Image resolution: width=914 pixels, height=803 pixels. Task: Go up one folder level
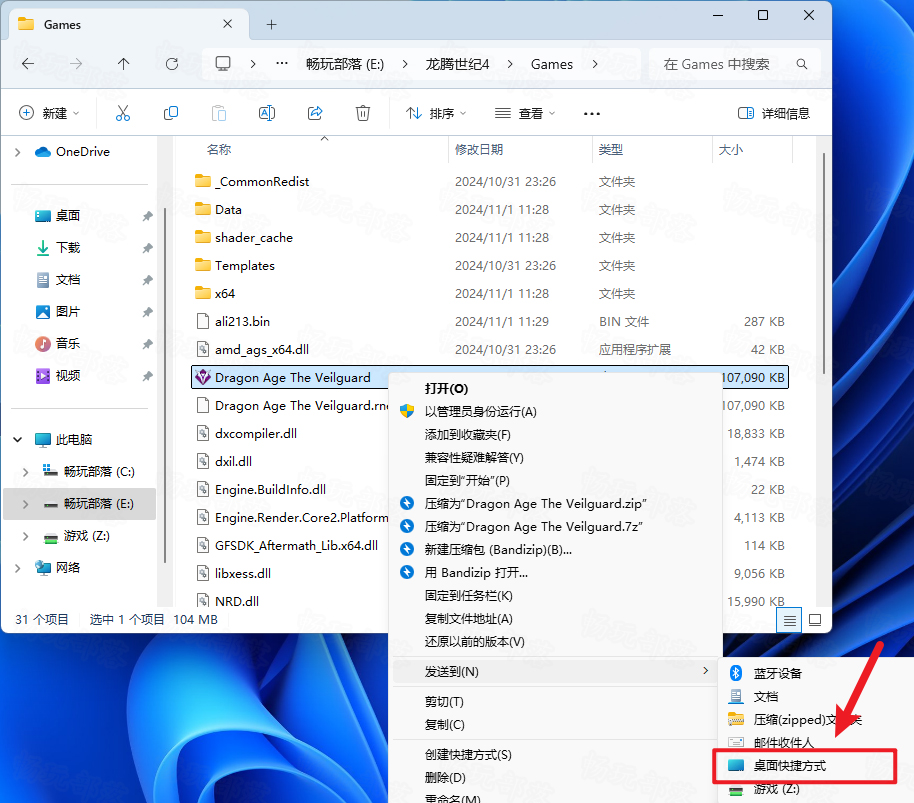tap(124, 64)
